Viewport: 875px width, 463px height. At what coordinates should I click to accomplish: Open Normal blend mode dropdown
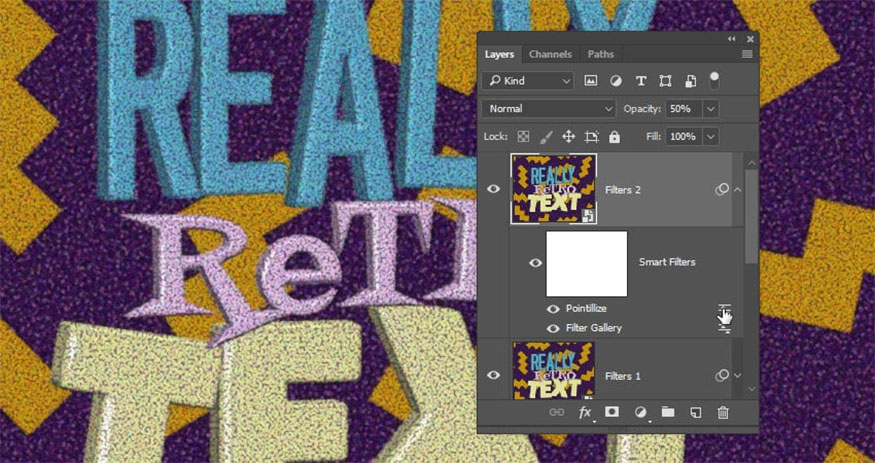tap(549, 109)
